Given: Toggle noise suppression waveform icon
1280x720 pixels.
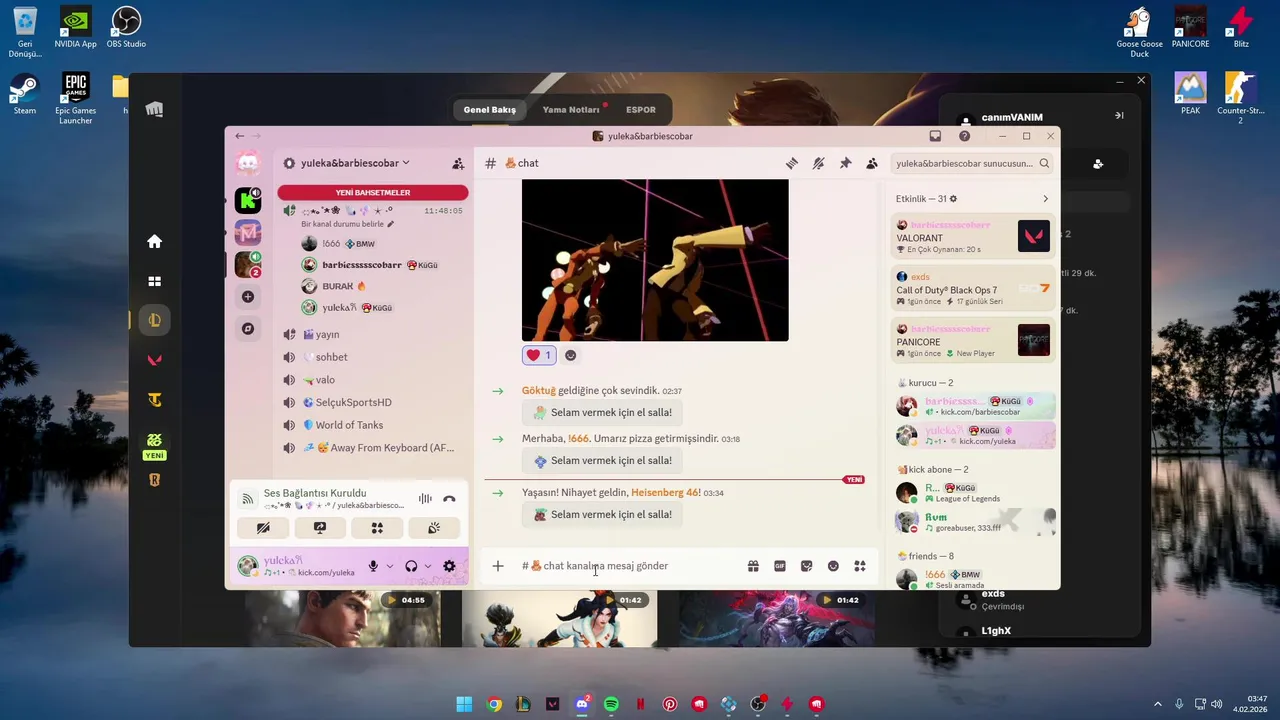Looking at the screenshot, I should point(425,498).
